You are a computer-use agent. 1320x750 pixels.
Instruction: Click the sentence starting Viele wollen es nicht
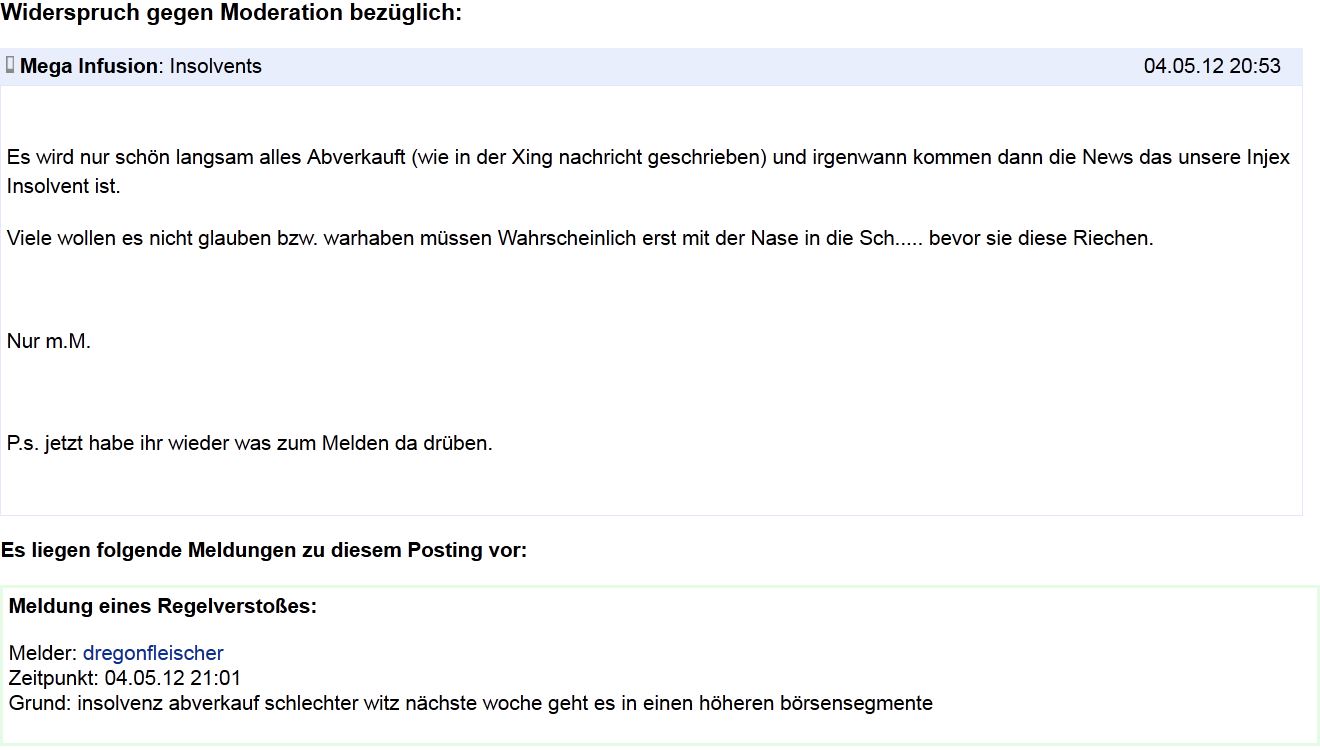pos(580,238)
